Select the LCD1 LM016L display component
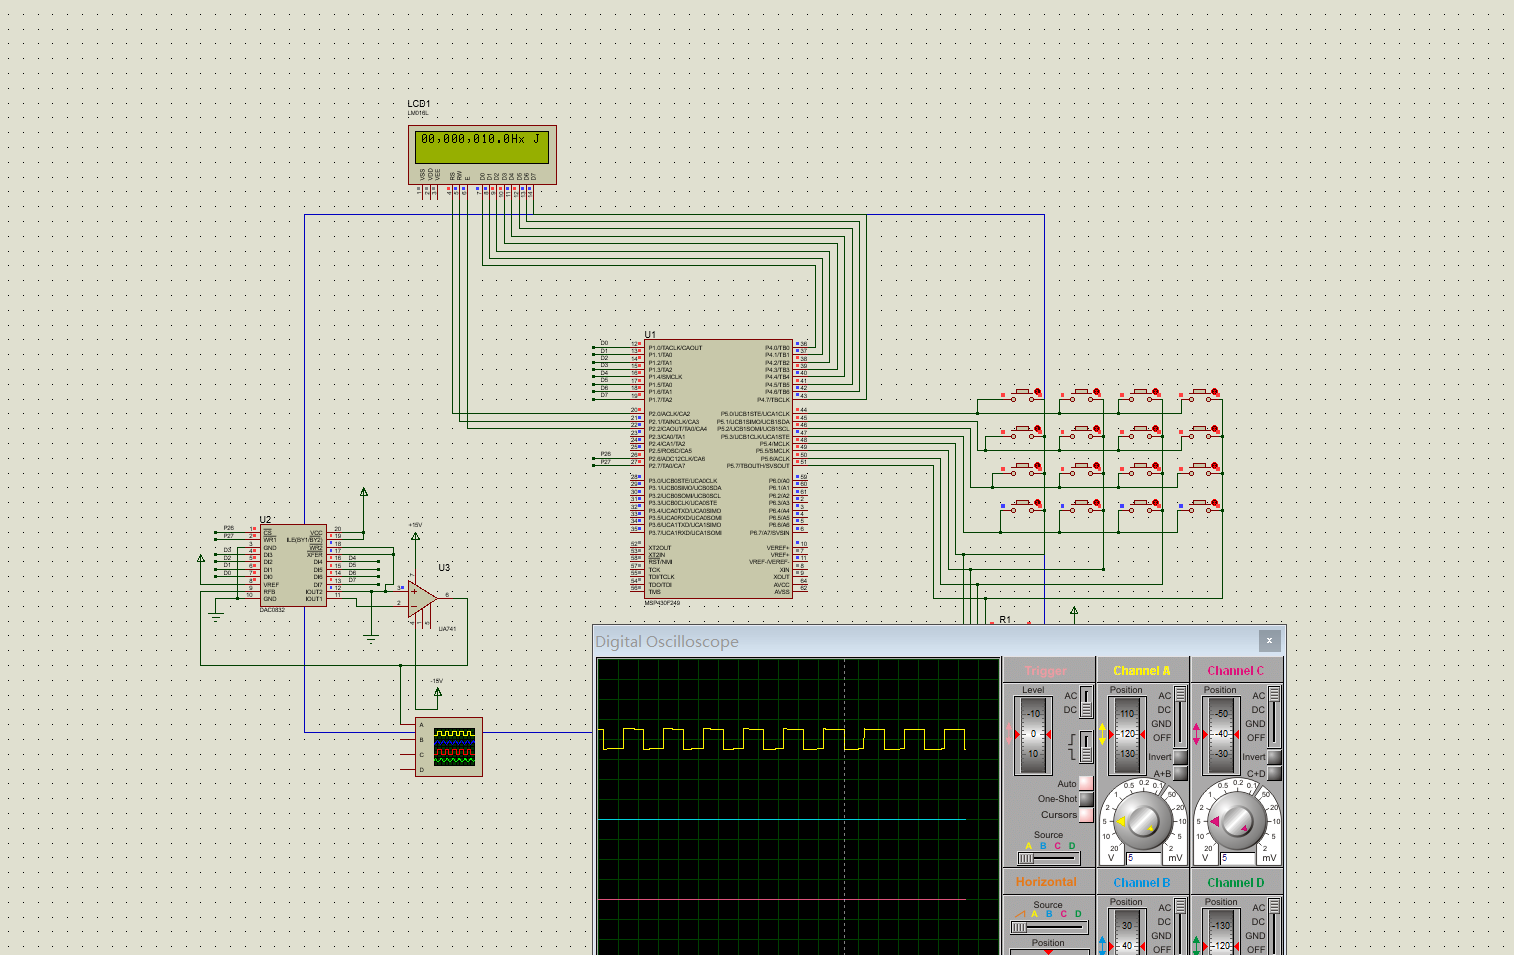1514x955 pixels. coord(482,155)
